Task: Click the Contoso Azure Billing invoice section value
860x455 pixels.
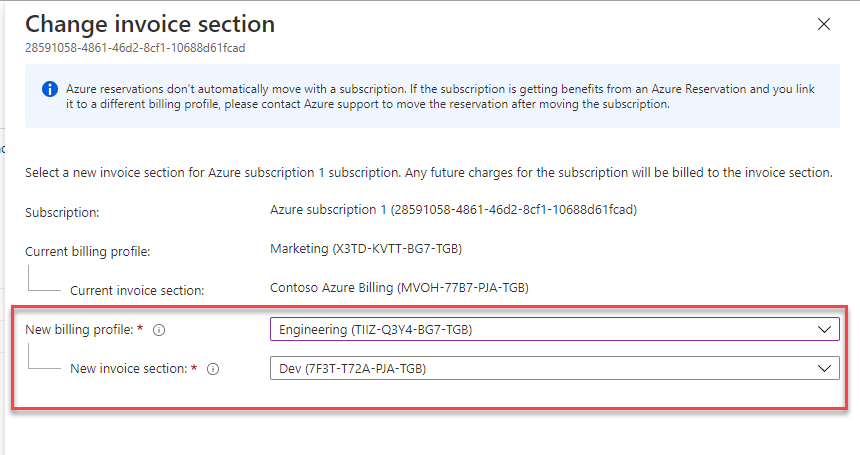Action: 399,287
